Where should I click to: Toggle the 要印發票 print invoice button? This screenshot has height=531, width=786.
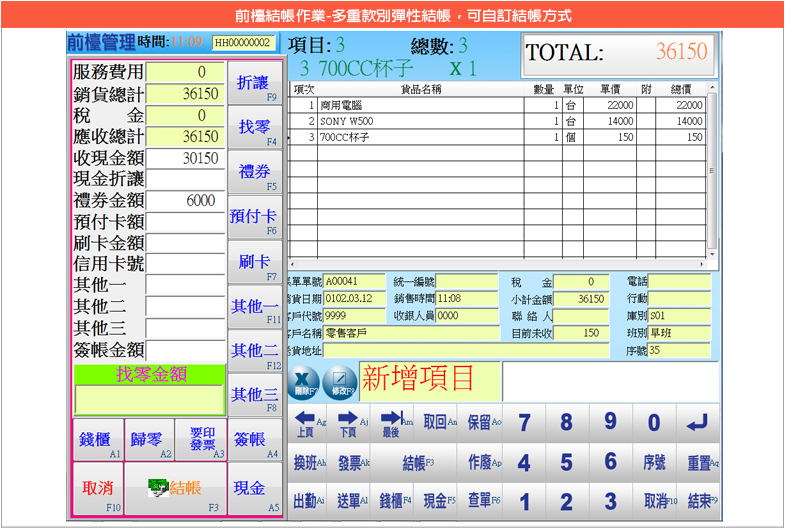point(201,439)
